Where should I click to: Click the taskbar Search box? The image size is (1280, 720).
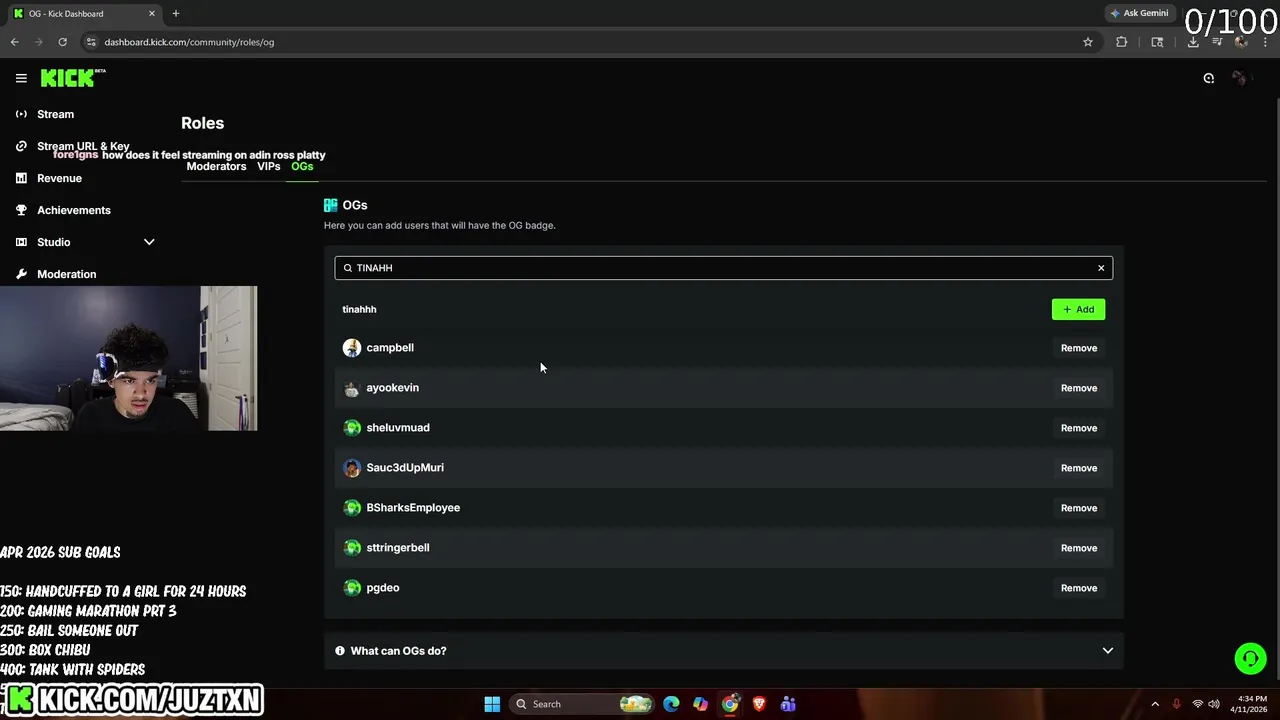582,704
